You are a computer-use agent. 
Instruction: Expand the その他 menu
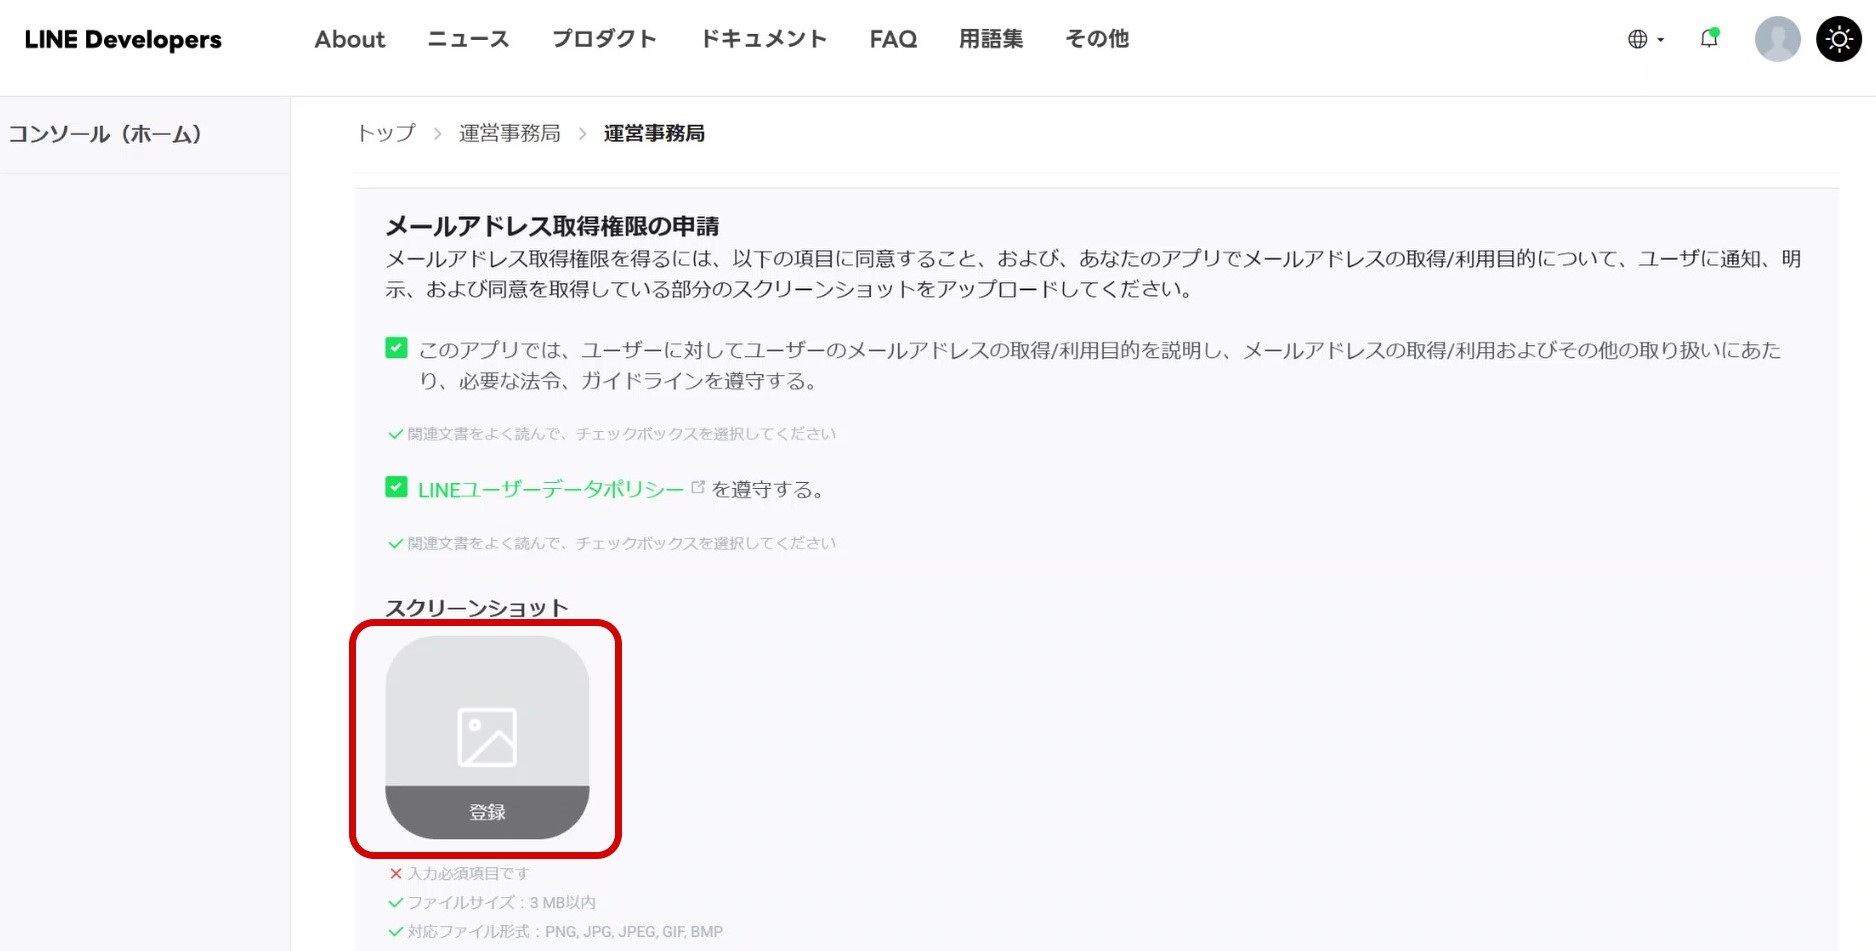1096,39
